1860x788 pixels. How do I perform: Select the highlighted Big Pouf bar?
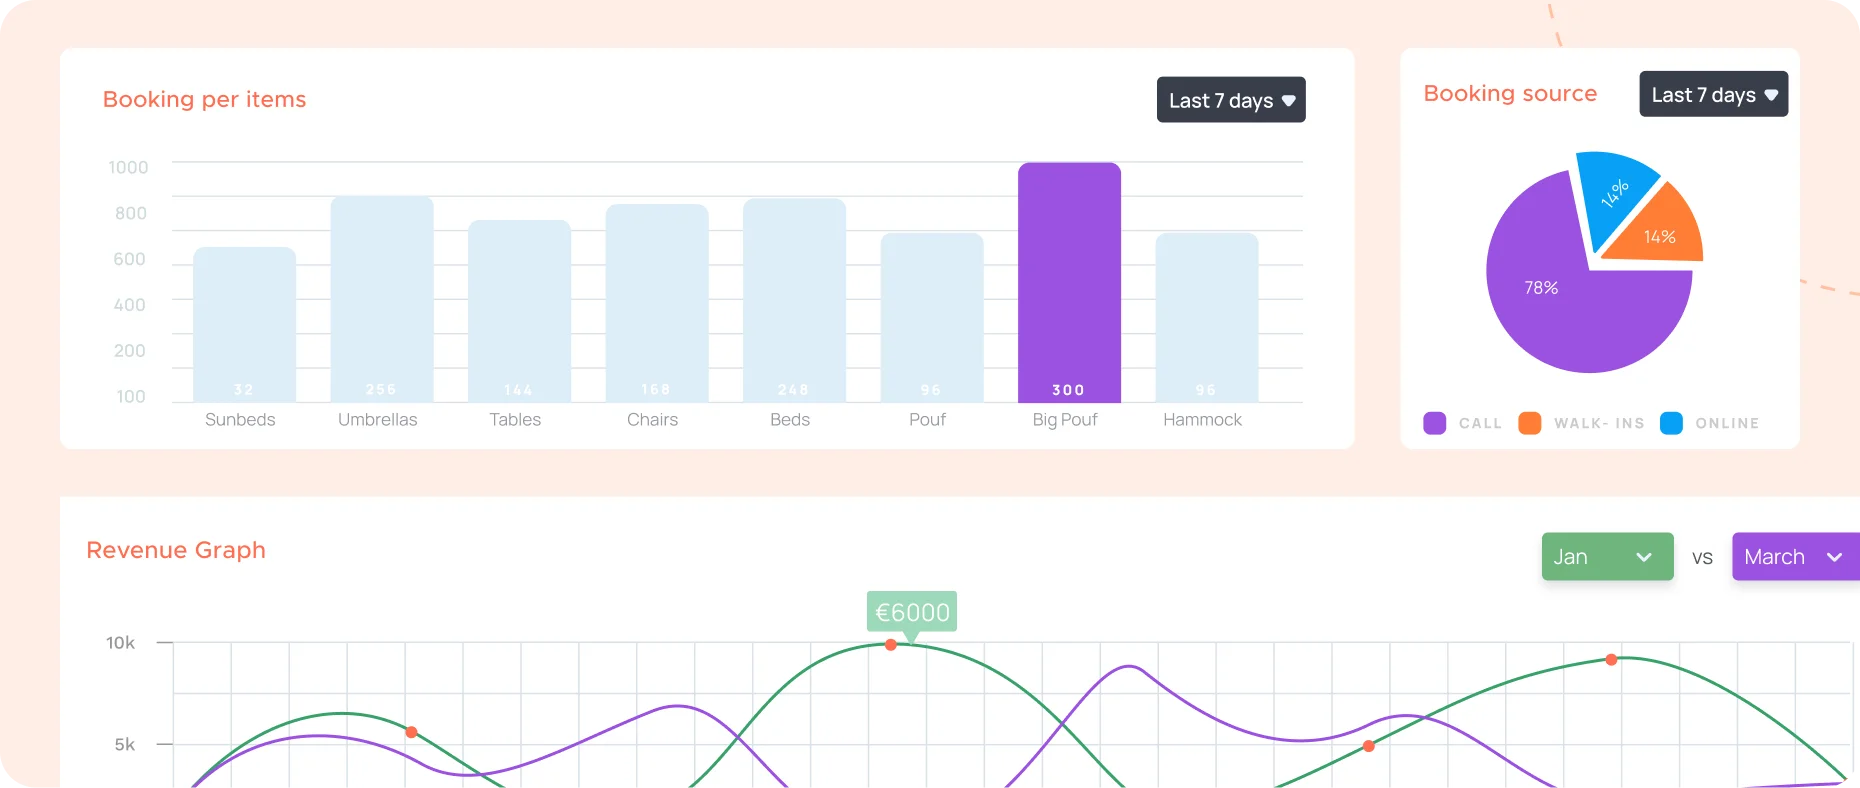(x=1069, y=283)
